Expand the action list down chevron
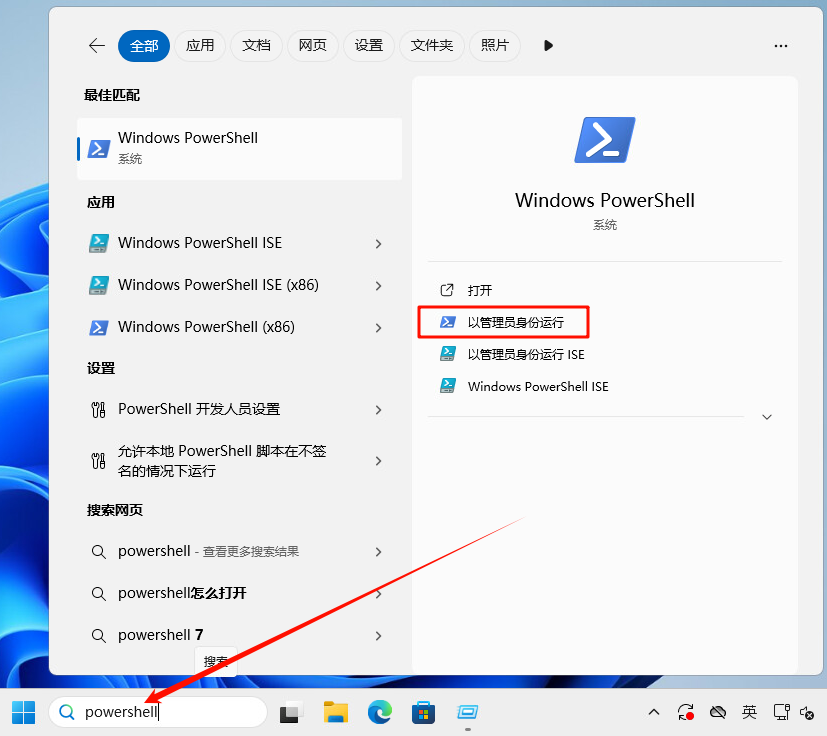This screenshot has height=736, width=827. (x=767, y=417)
